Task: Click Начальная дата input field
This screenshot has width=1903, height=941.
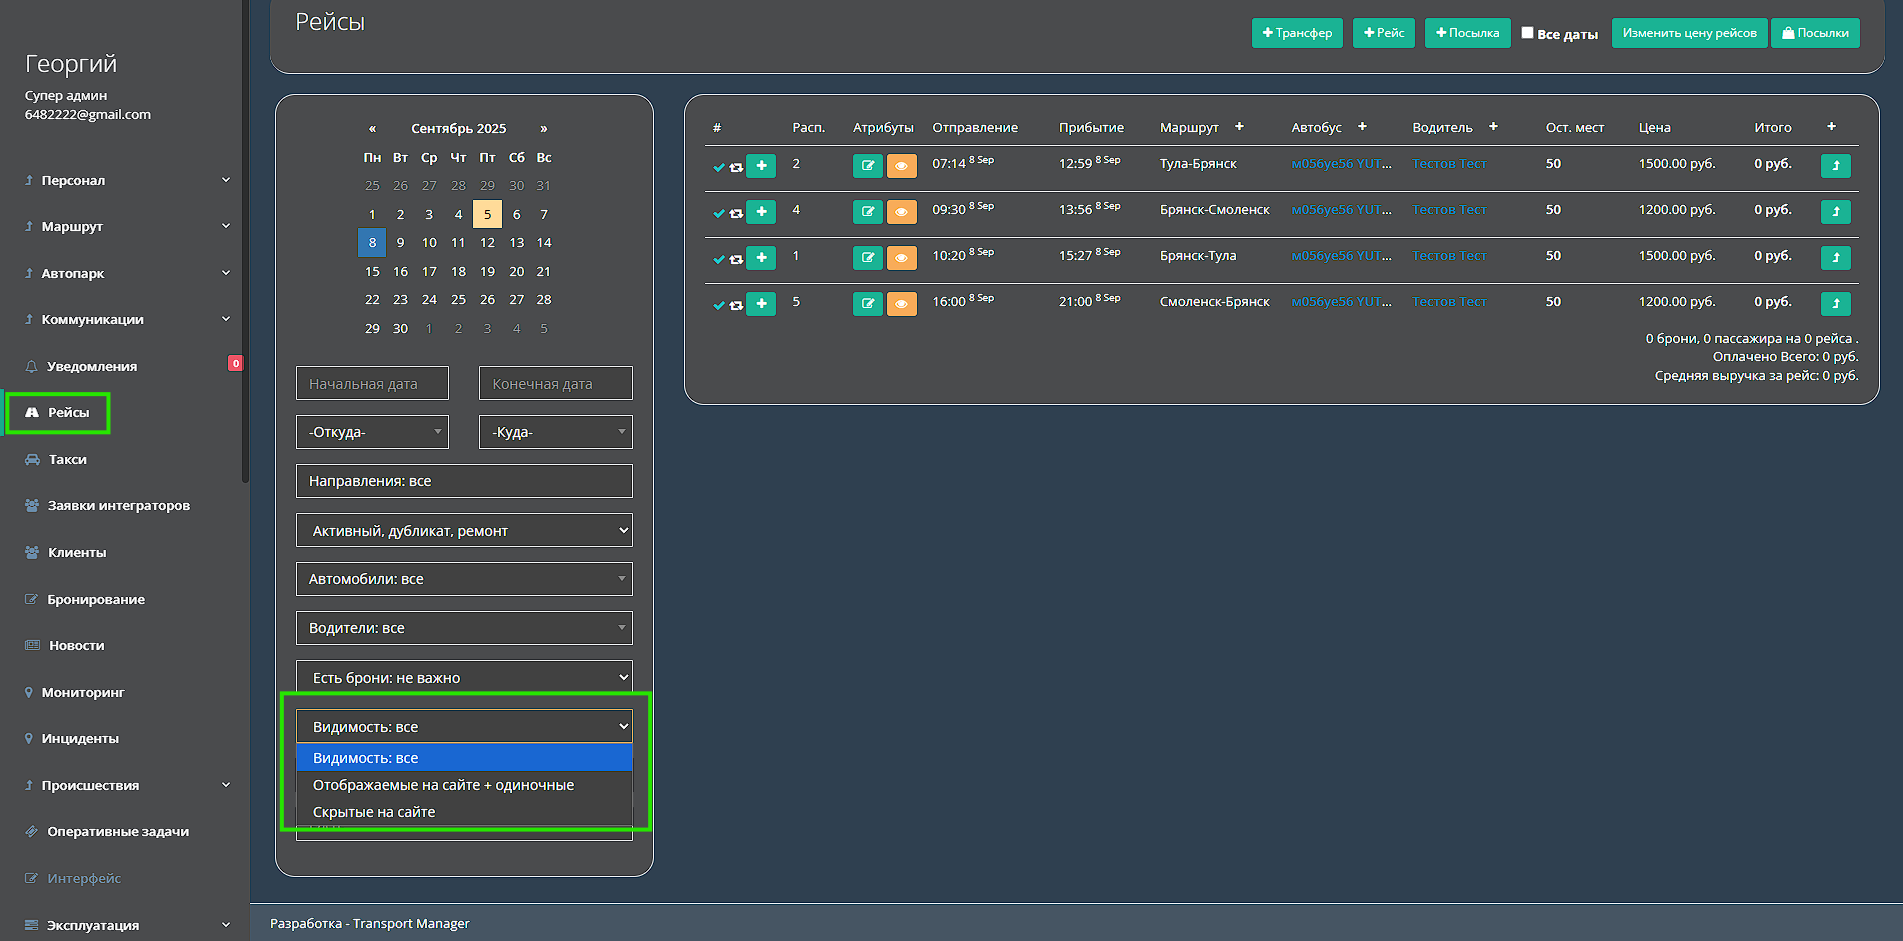Action: coord(372,384)
